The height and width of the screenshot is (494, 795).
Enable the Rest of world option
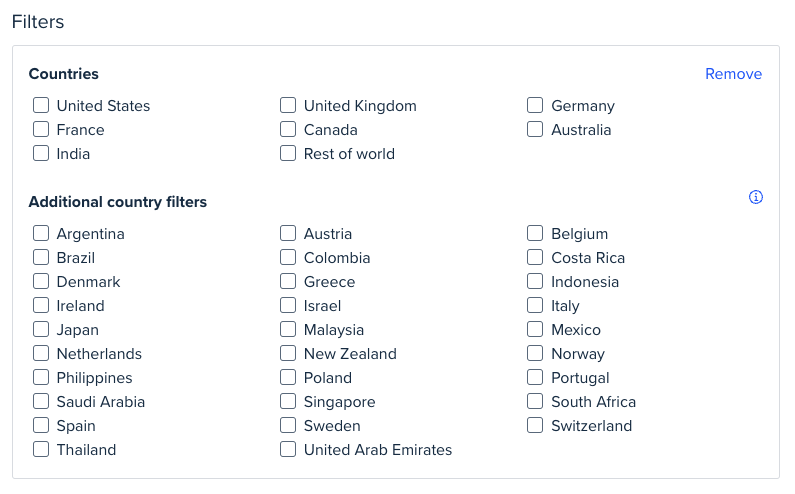tap(288, 153)
